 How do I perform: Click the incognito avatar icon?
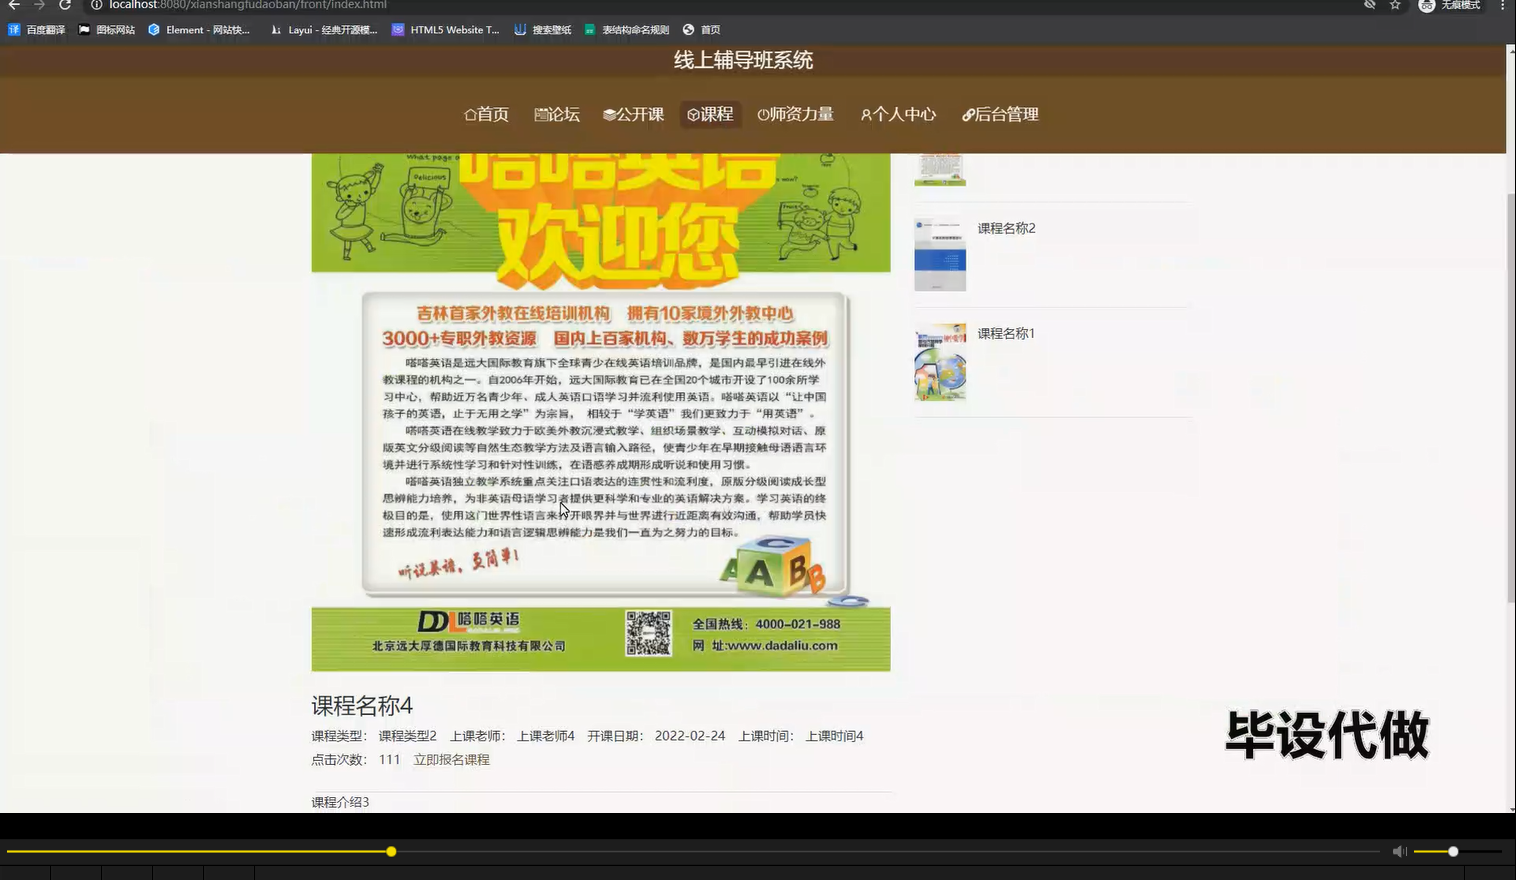(x=1426, y=5)
